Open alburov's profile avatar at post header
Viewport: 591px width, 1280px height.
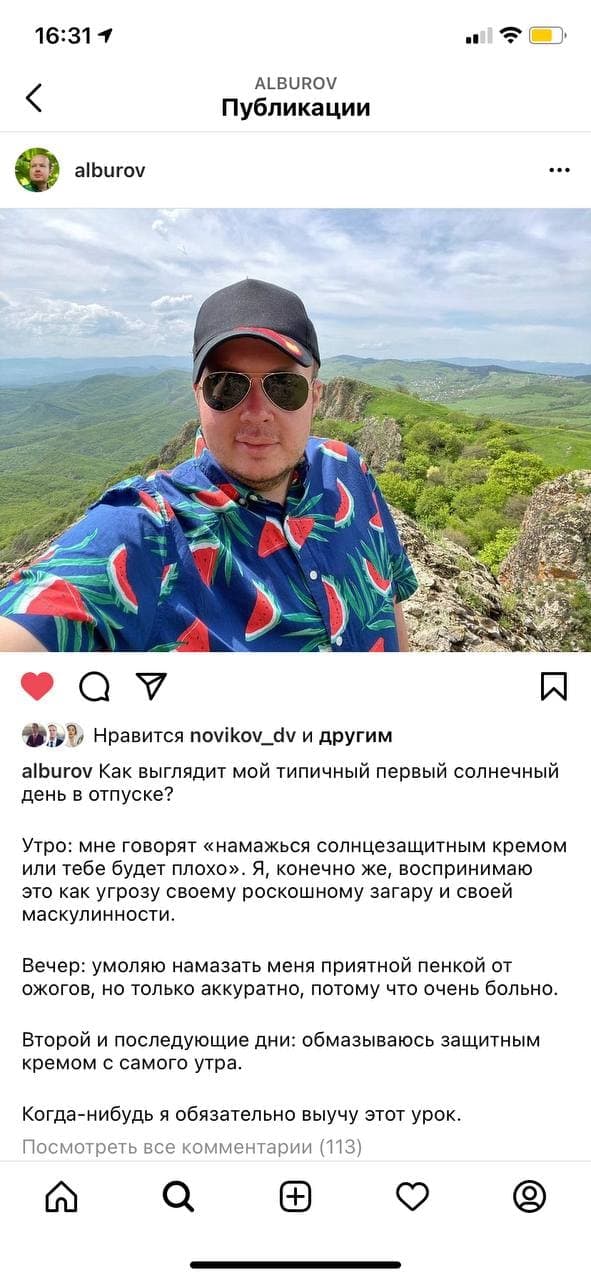pyautogui.click(x=37, y=170)
